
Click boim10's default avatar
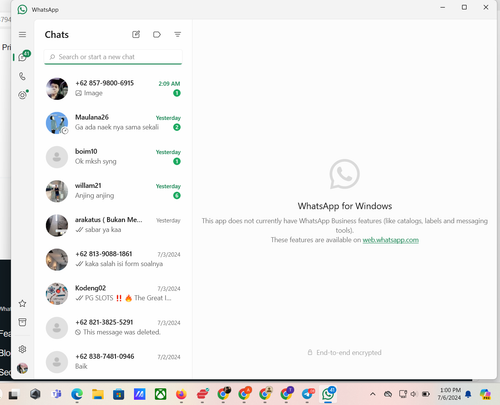click(57, 157)
